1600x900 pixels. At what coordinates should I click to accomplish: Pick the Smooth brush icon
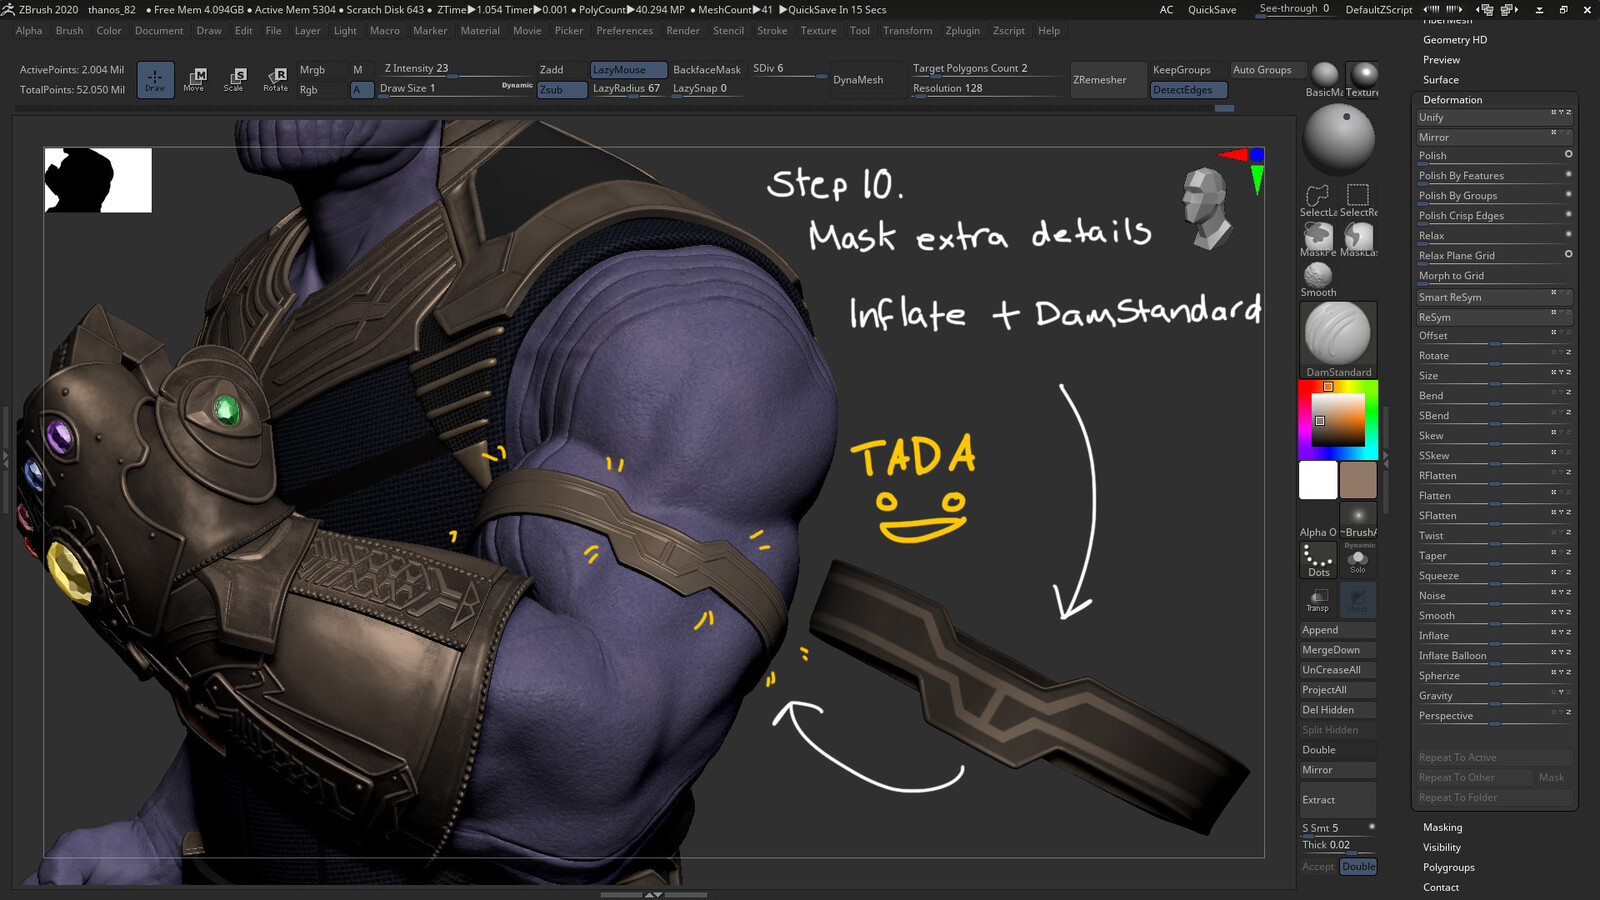1318,279
